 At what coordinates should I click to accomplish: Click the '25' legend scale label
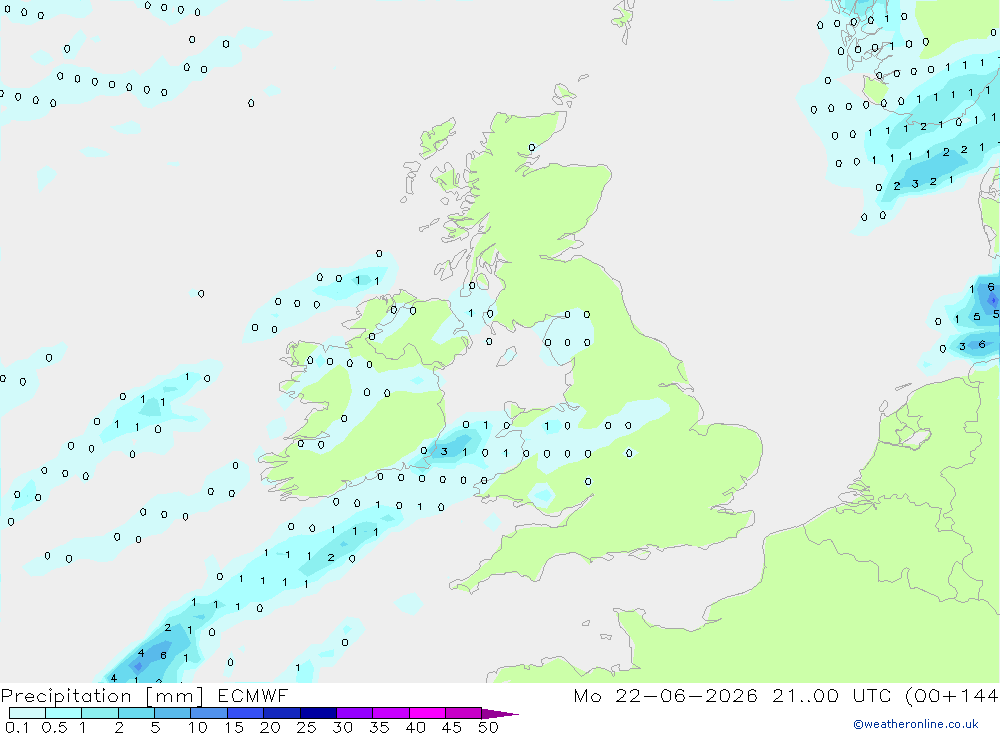tap(307, 727)
